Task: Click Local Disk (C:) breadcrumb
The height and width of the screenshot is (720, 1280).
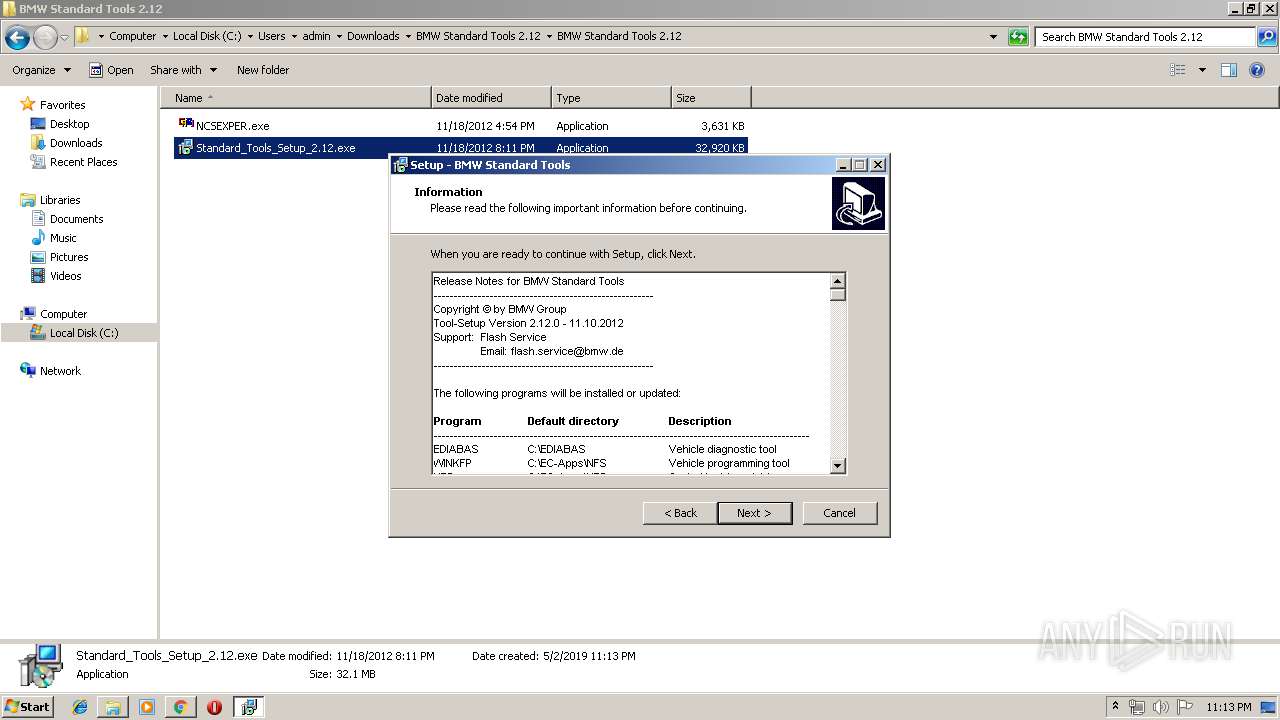Action: click(x=207, y=36)
